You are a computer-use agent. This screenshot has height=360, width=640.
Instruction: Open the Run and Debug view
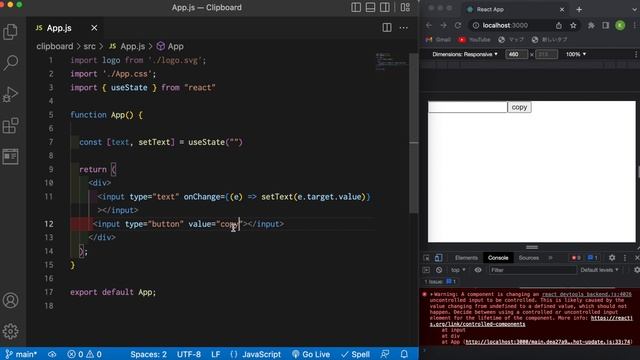pos(10,94)
